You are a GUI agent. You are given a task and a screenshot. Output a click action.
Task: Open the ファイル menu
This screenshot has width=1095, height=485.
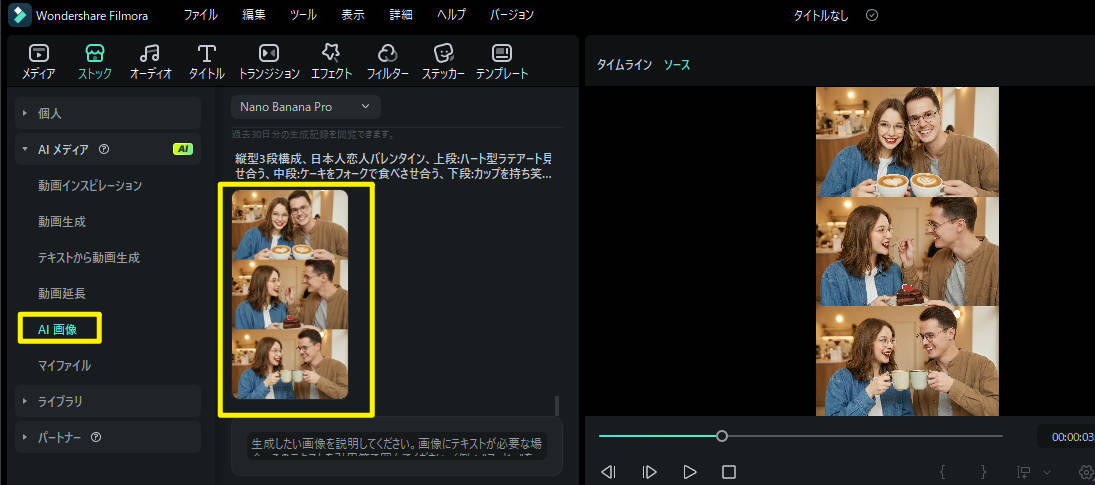coord(200,15)
